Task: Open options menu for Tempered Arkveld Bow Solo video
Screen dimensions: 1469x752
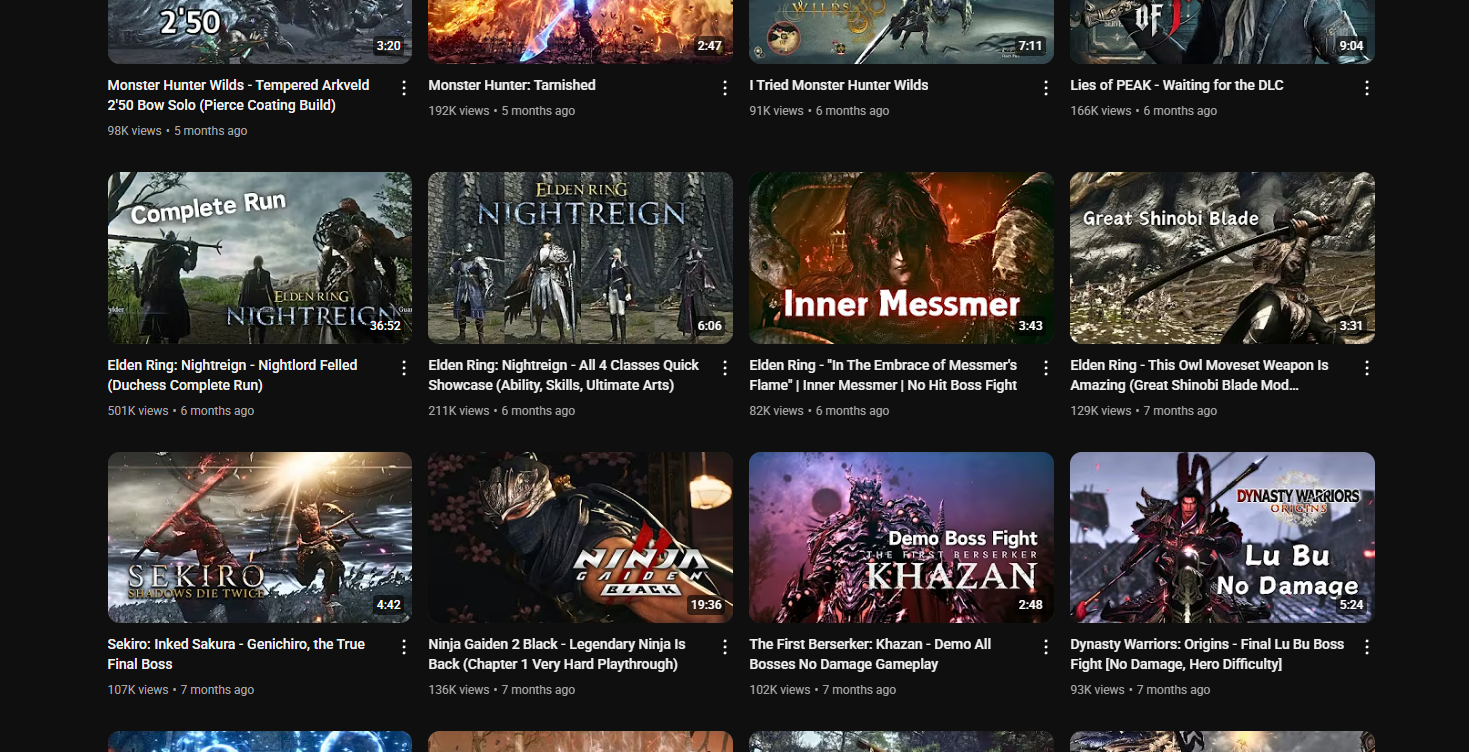Action: point(404,88)
